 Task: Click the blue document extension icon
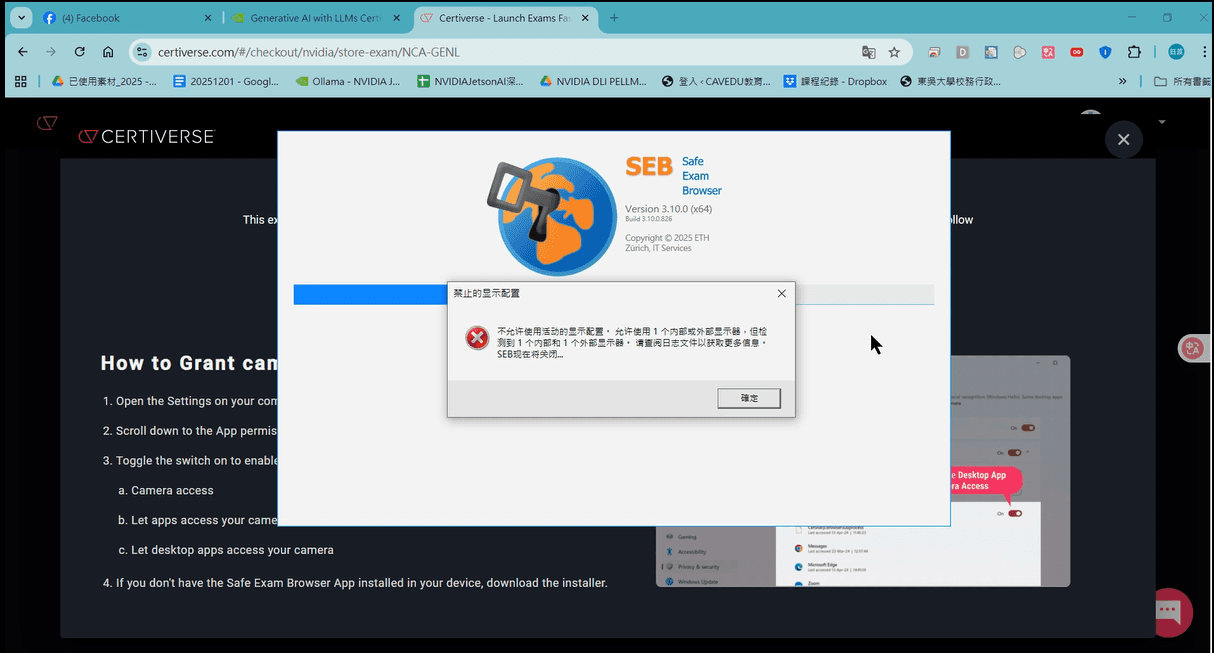pos(991,52)
